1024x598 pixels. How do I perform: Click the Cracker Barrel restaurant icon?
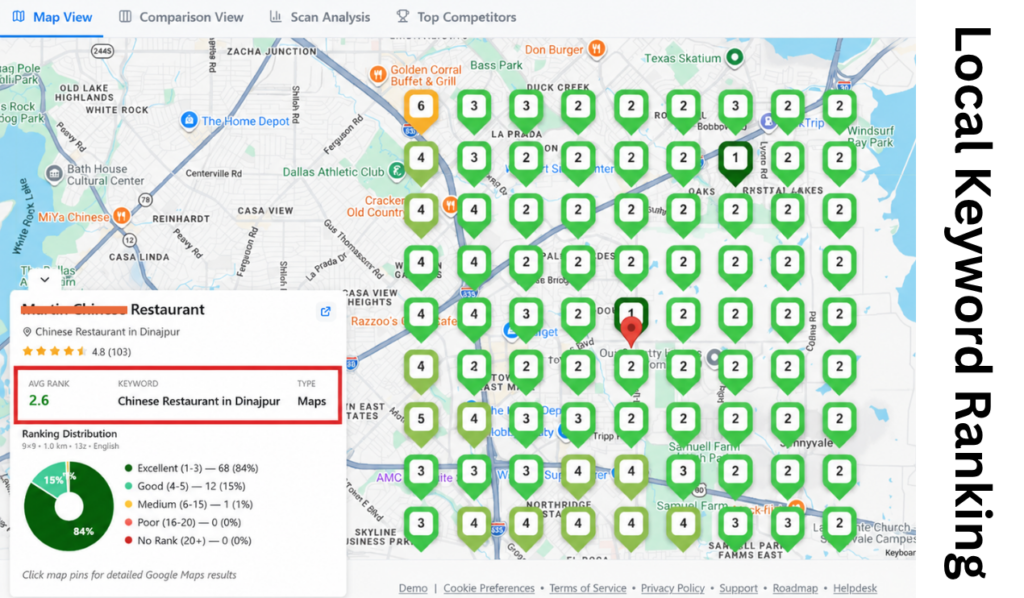(x=450, y=205)
